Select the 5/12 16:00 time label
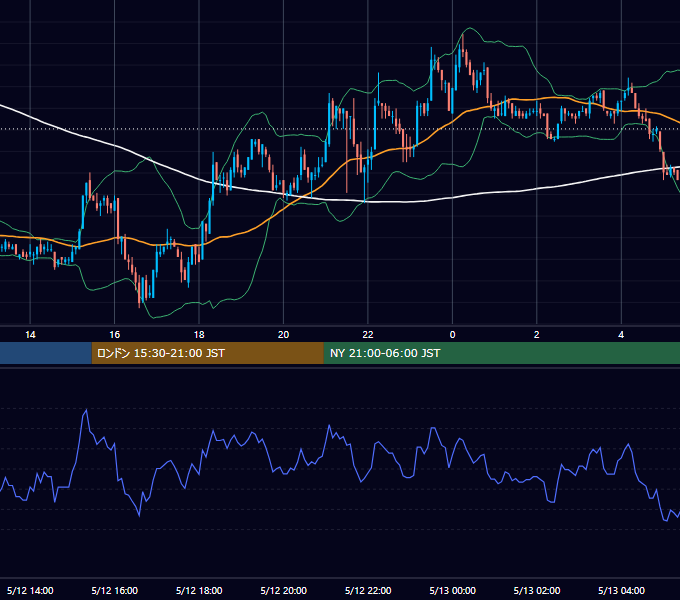Viewport: 680px width, 600px height. (114, 590)
